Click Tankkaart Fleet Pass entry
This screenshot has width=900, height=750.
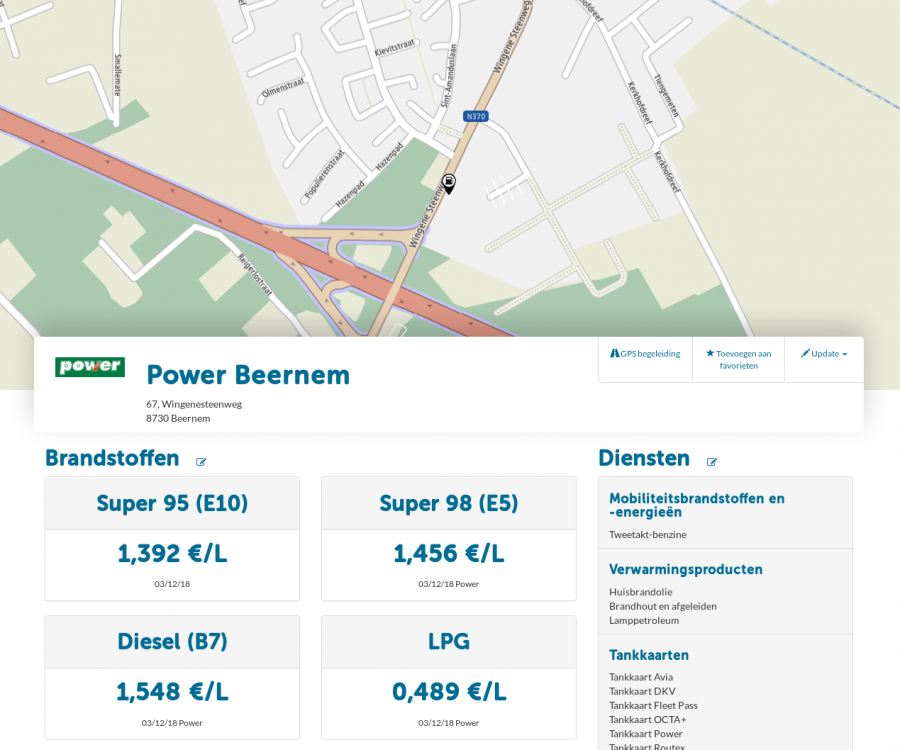point(653,705)
